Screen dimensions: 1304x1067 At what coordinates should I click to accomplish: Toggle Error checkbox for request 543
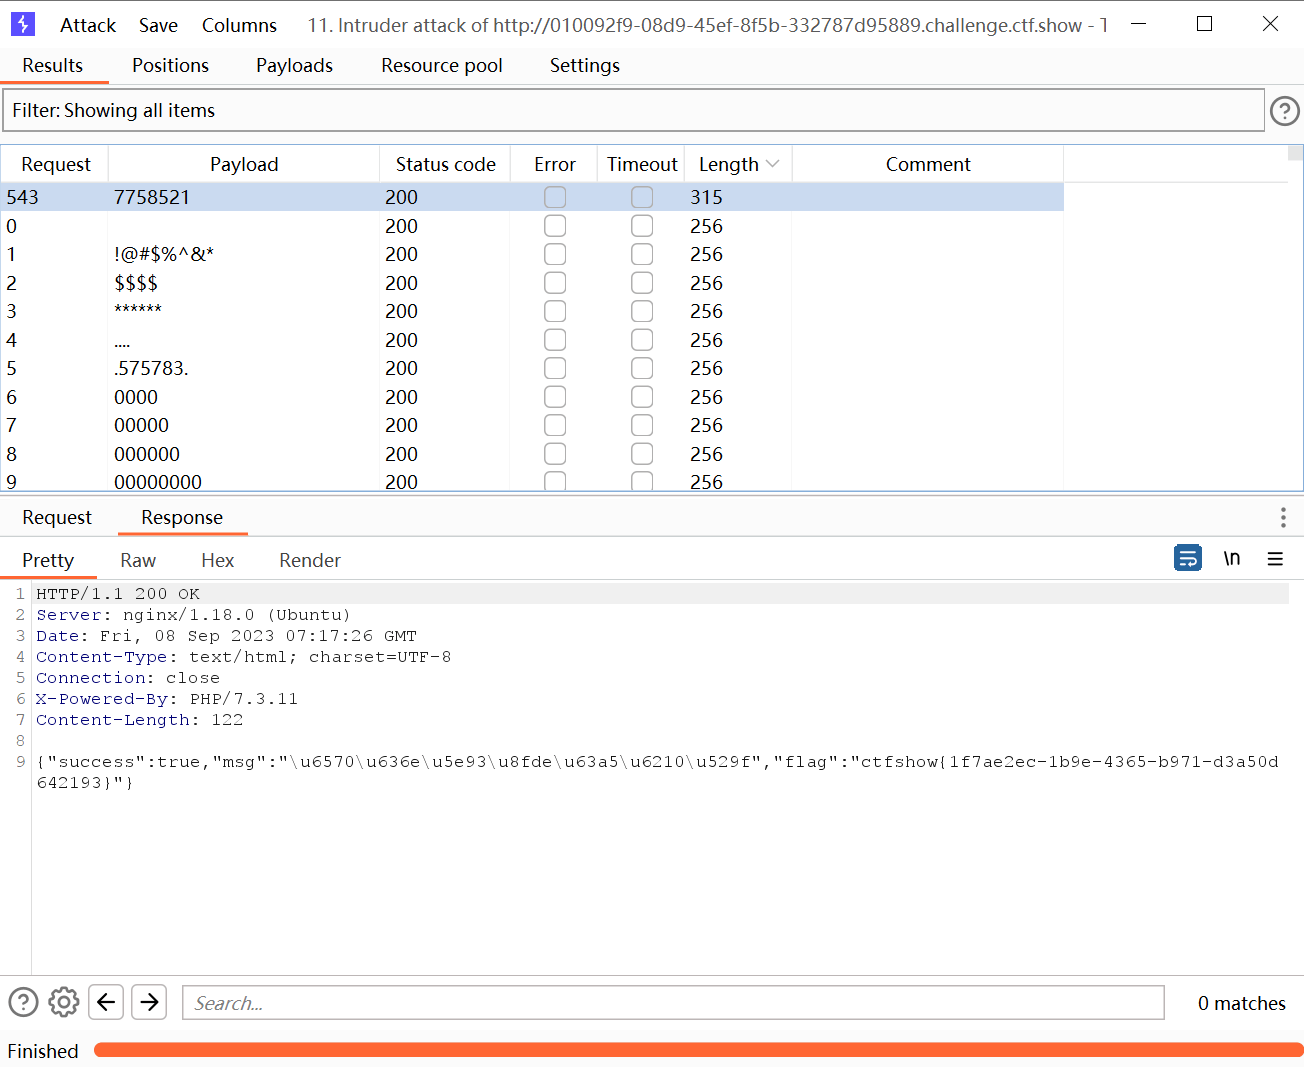tap(555, 197)
